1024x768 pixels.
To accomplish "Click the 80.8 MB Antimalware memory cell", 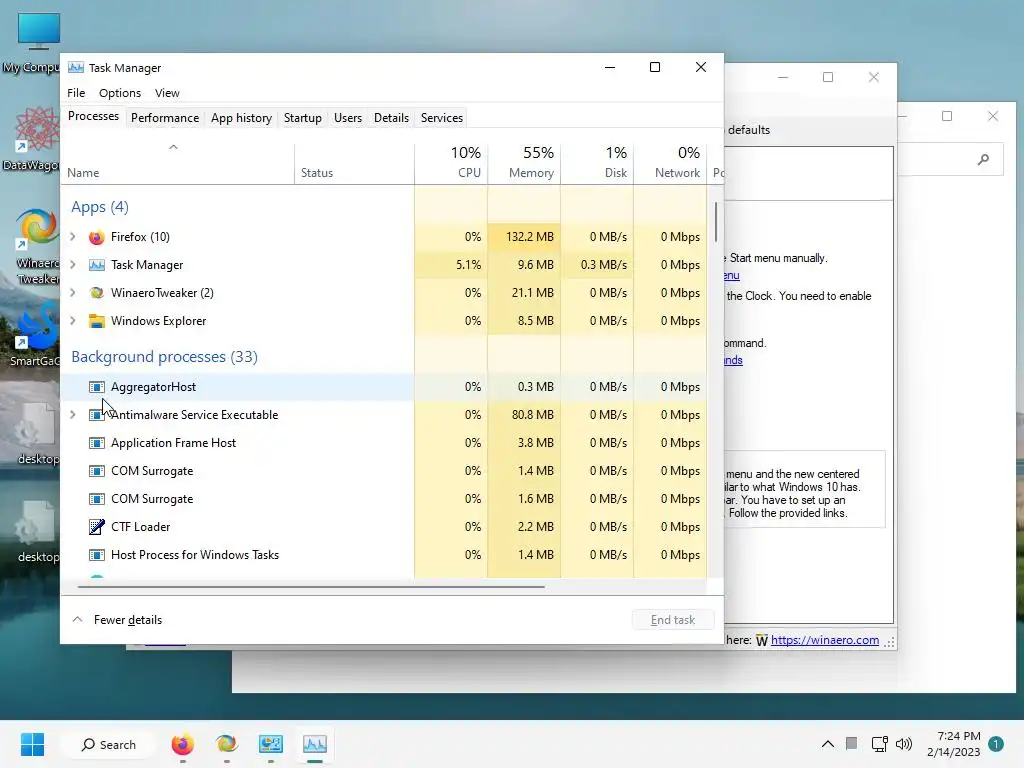I will tap(524, 415).
